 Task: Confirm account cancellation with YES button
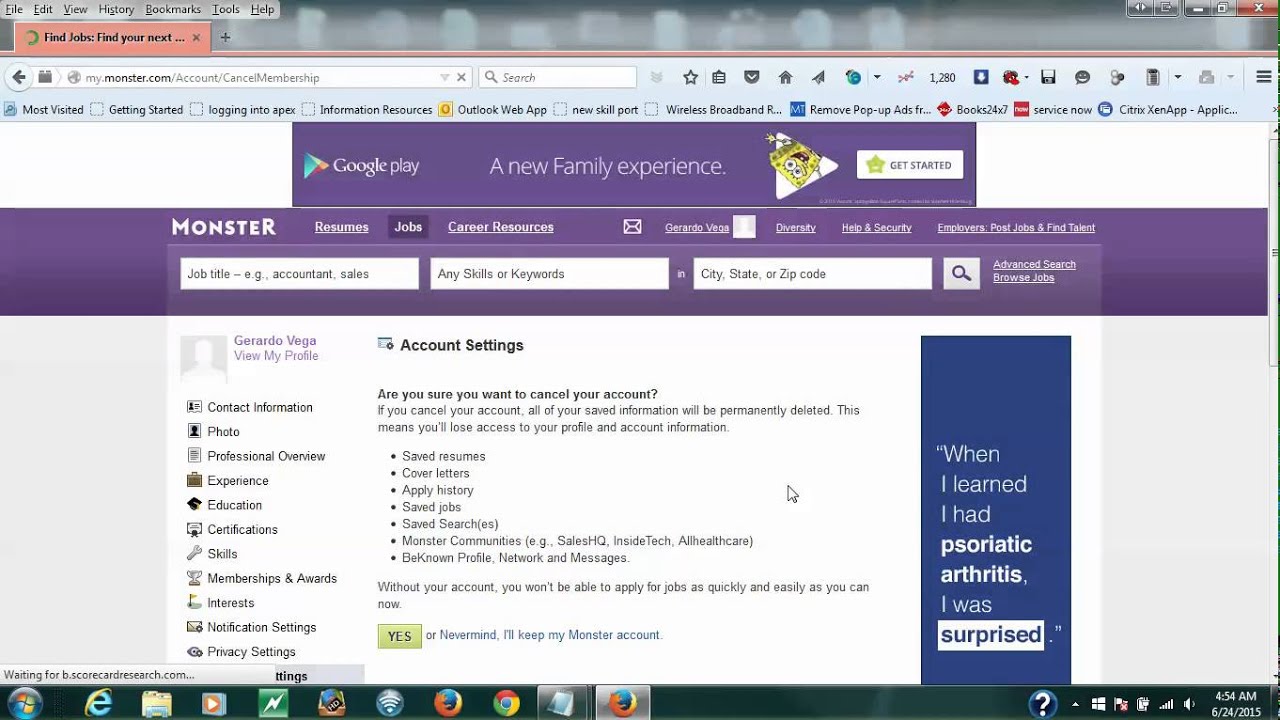[399, 636]
